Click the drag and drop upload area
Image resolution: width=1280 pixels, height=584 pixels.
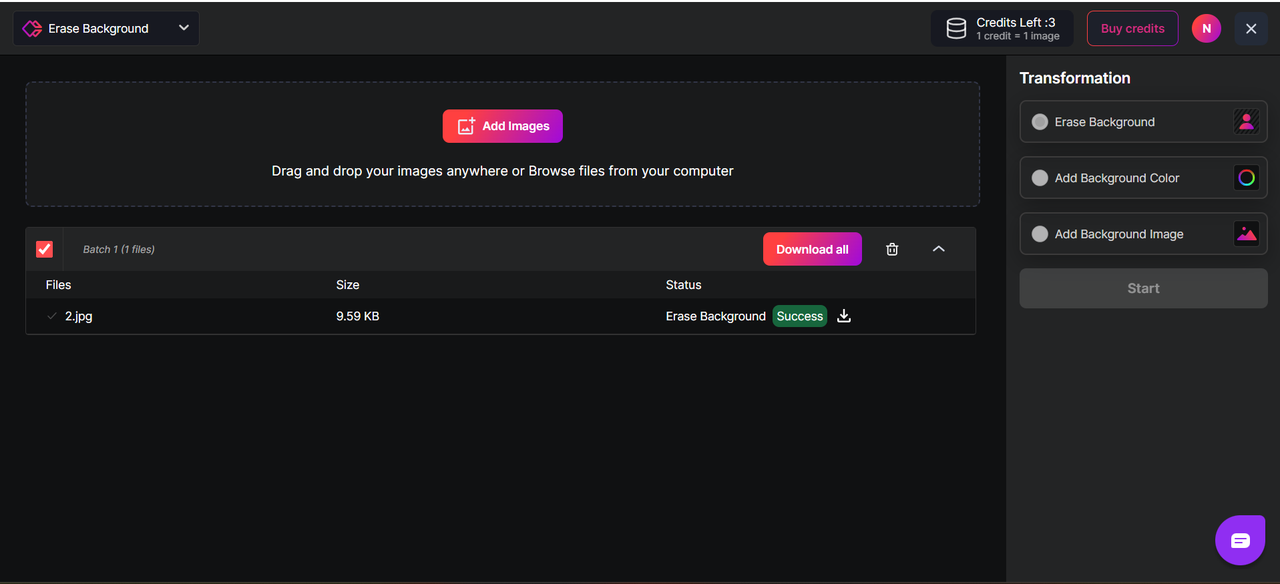(x=502, y=144)
